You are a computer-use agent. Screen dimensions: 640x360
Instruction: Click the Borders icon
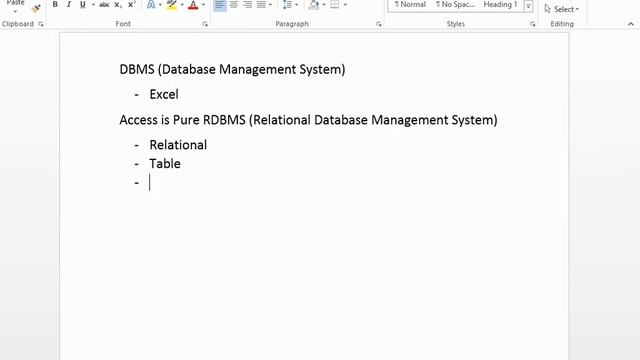335,4
